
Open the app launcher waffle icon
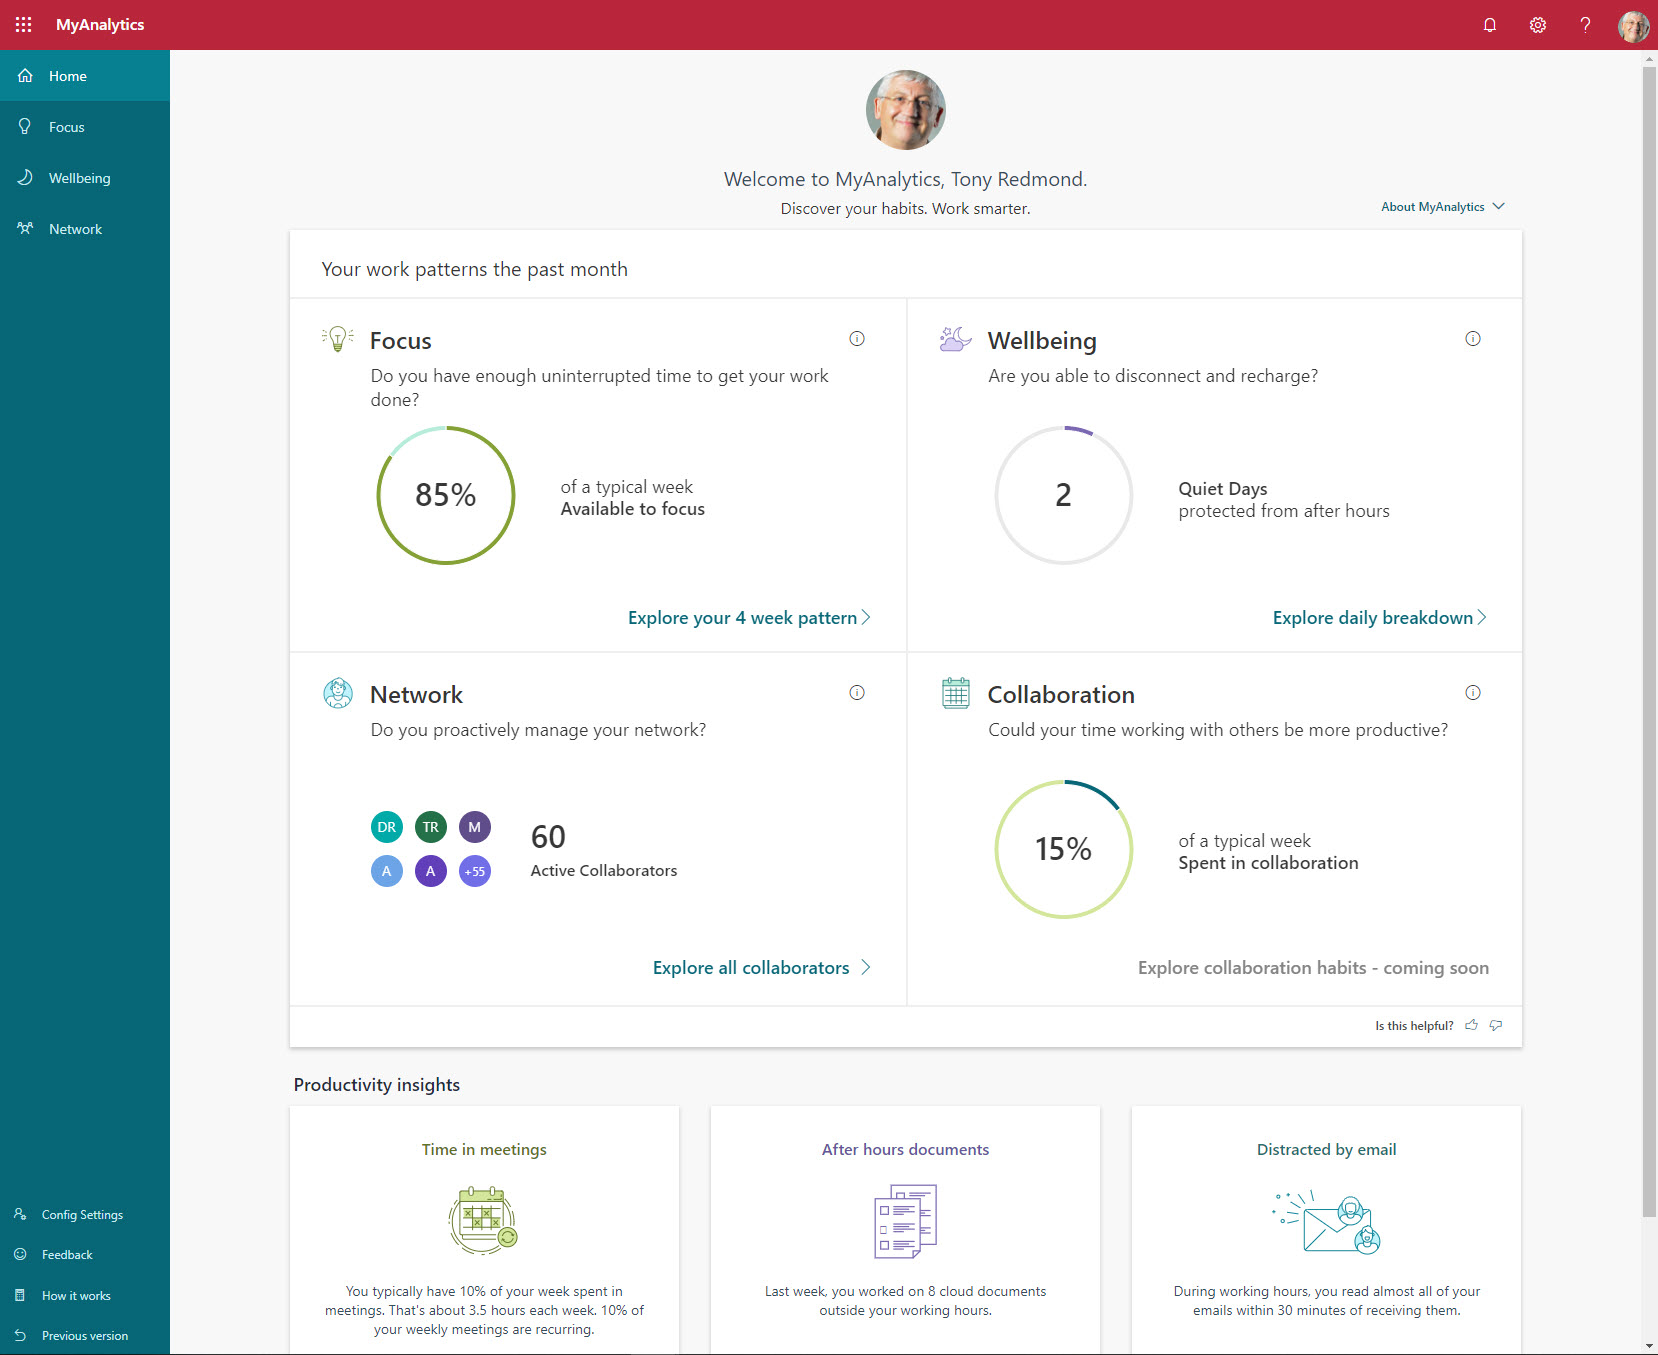(x=24, y=24)
